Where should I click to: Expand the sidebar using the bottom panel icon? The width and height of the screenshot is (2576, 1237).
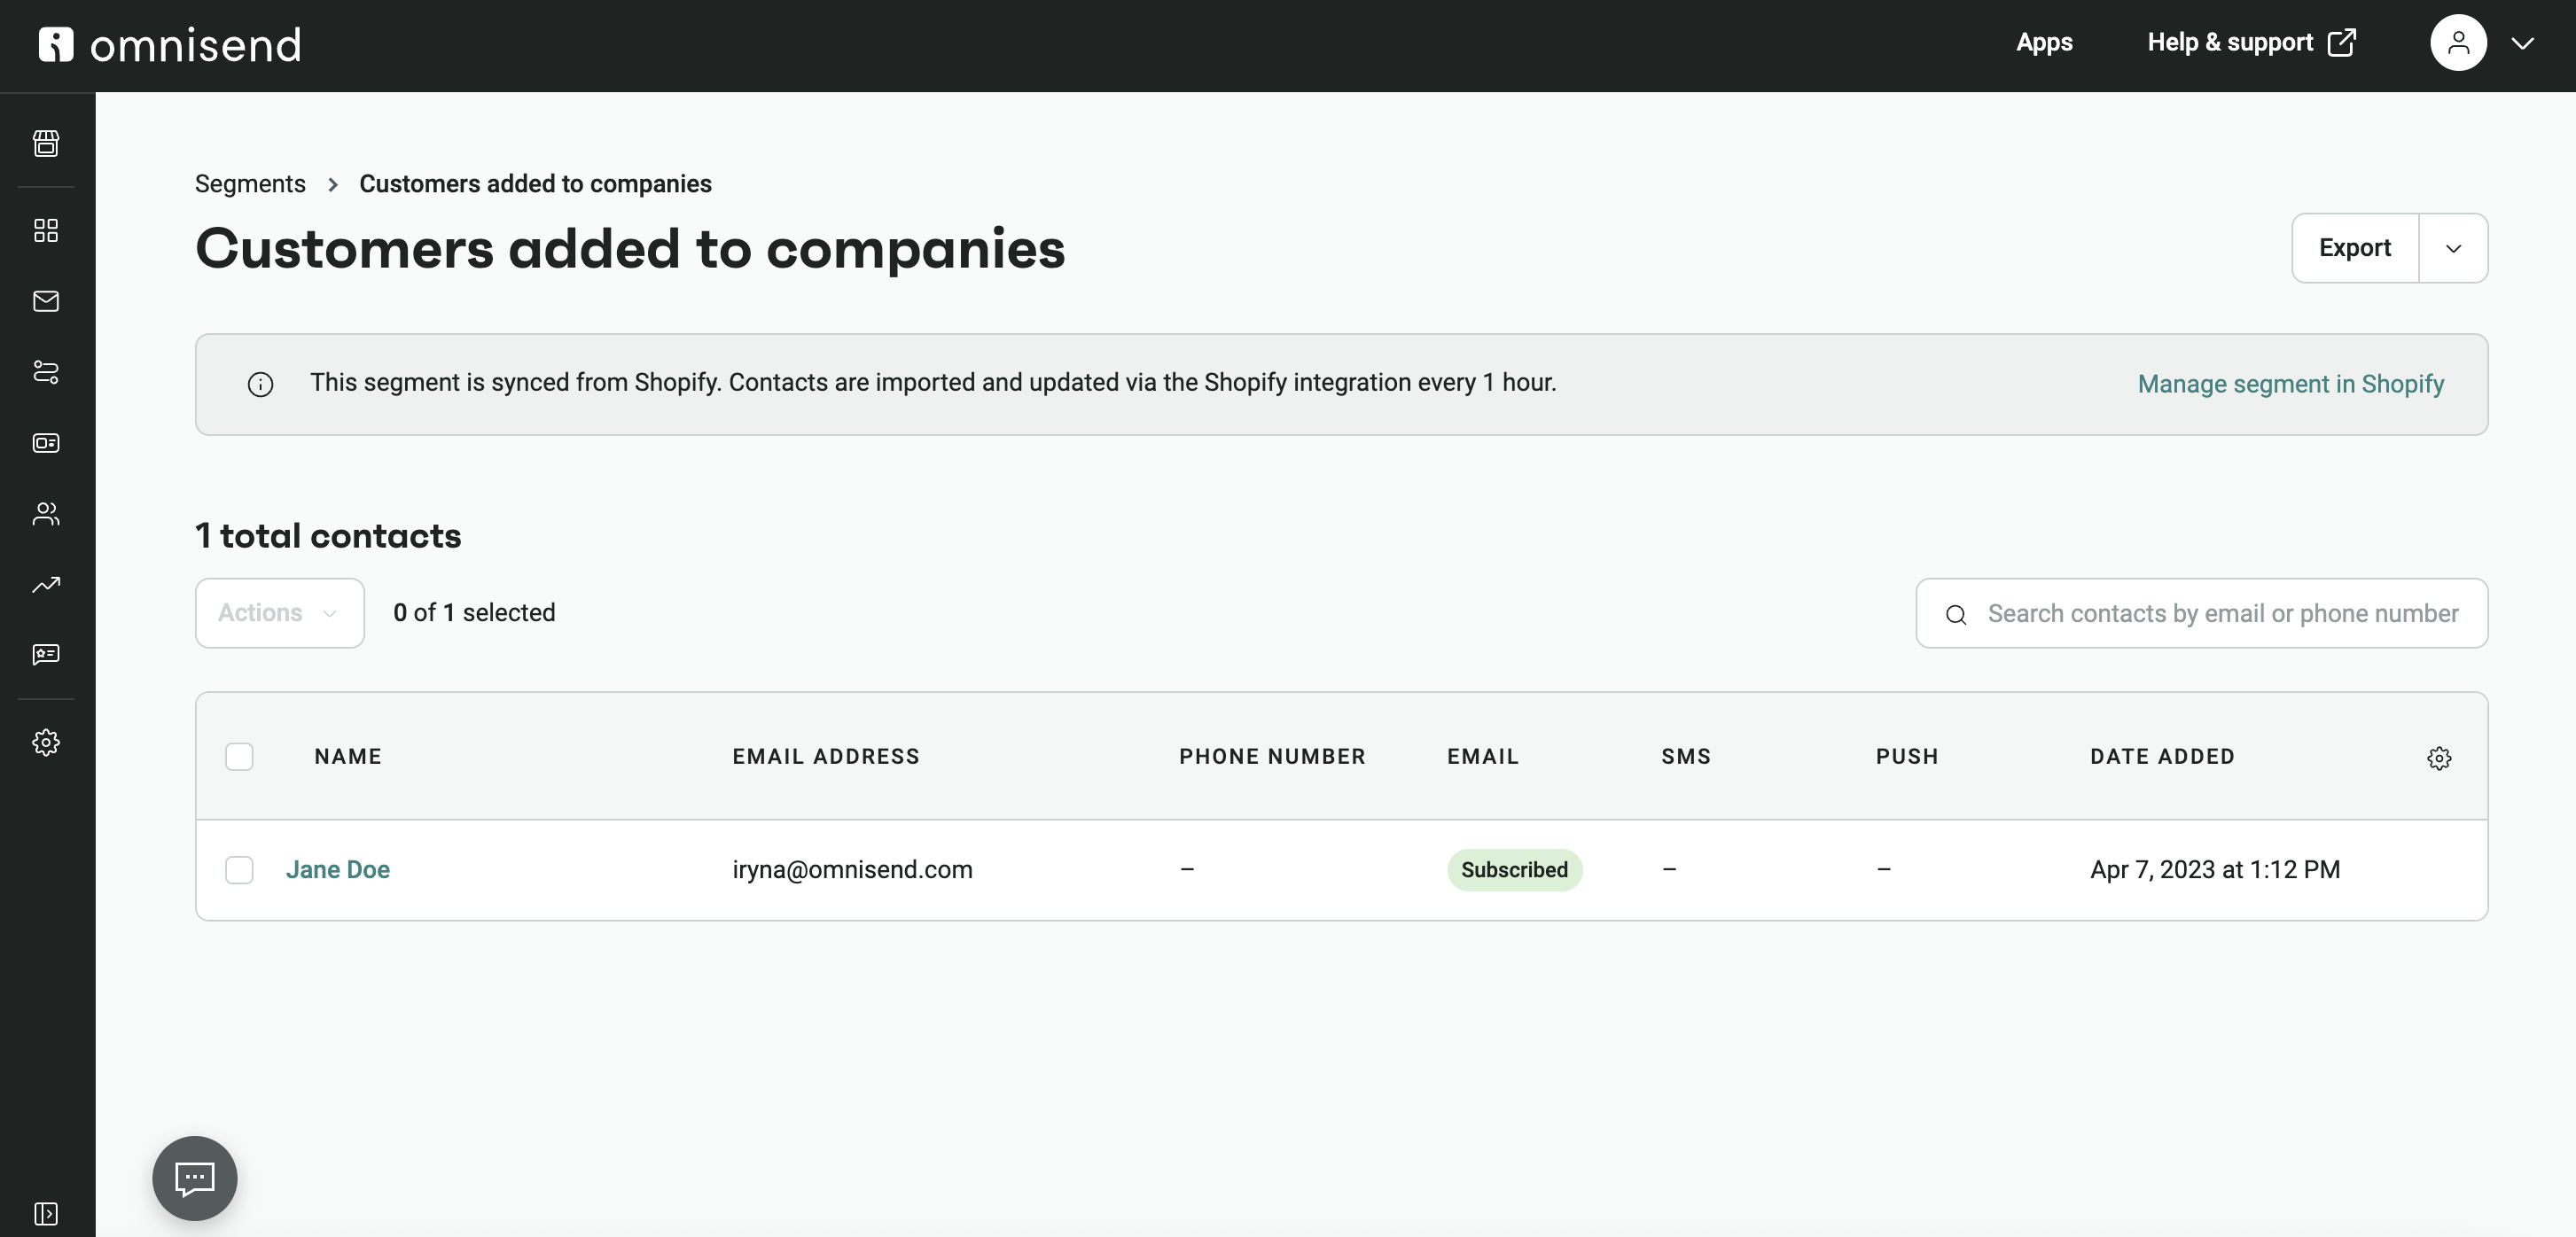pos(46,1213)
